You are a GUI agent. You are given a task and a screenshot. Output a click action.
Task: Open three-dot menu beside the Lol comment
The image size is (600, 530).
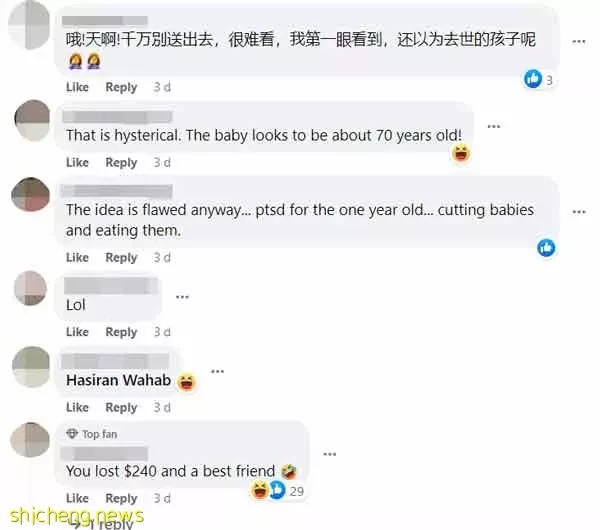pyautogui.click(x=182, y=297)
